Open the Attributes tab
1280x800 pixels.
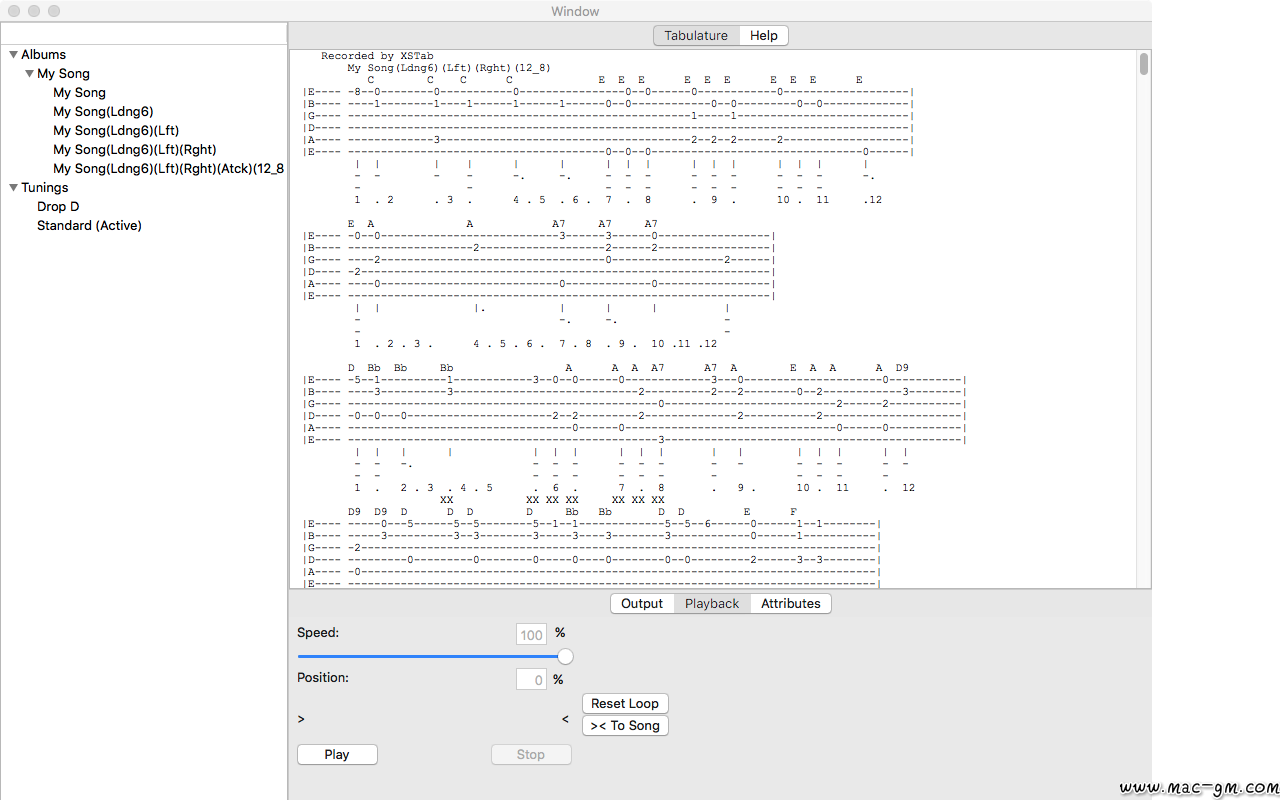(791, 603)
